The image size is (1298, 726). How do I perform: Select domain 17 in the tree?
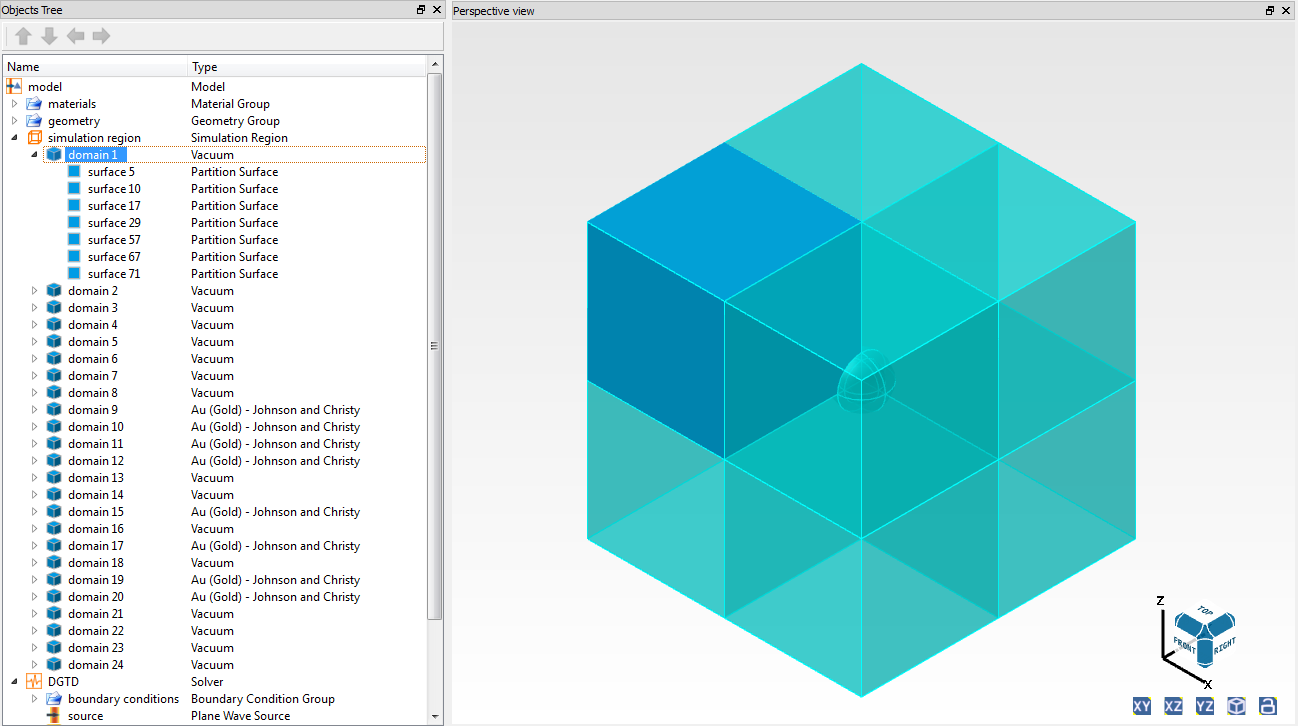[96, 545]
